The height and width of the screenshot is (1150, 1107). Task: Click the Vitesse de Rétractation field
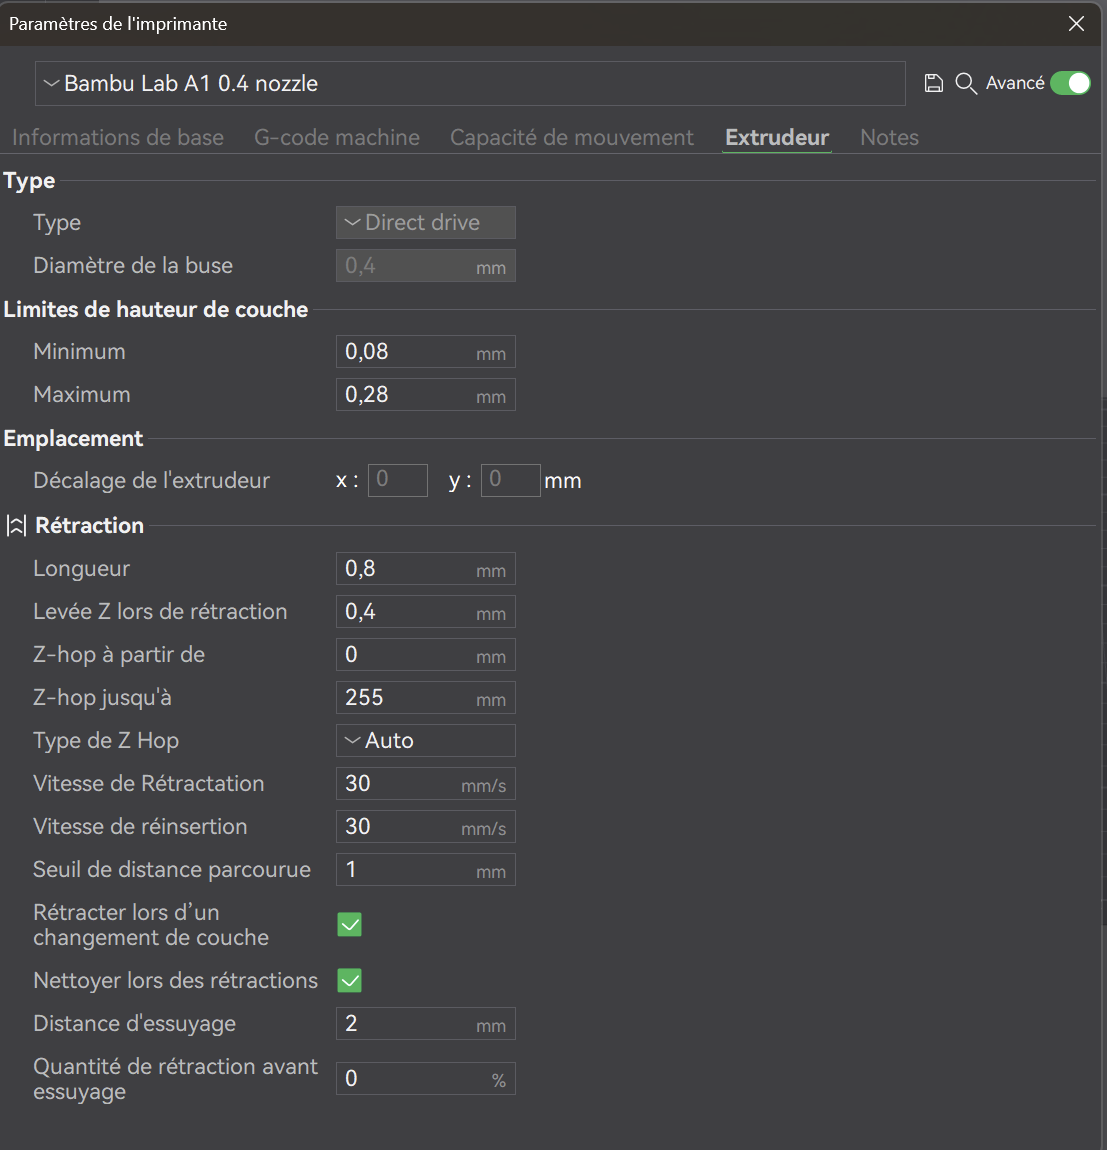pos(425,783)
